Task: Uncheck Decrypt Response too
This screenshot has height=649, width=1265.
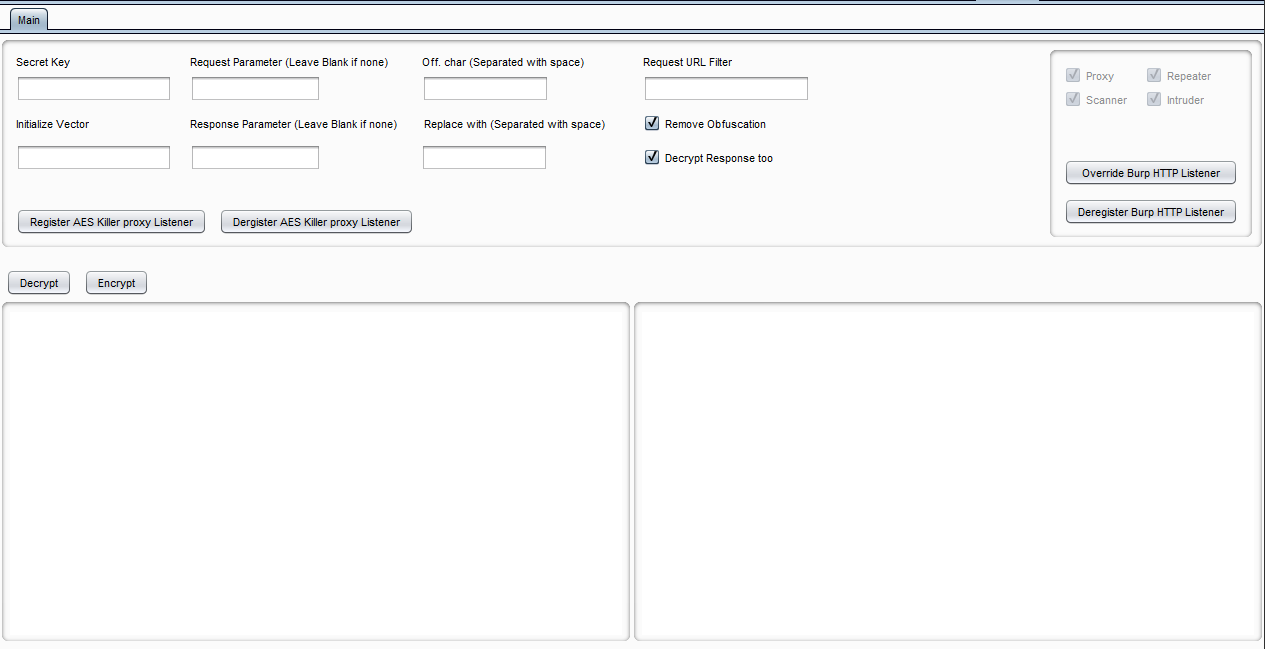Action: pyautogui.click(x=651, y=157)
